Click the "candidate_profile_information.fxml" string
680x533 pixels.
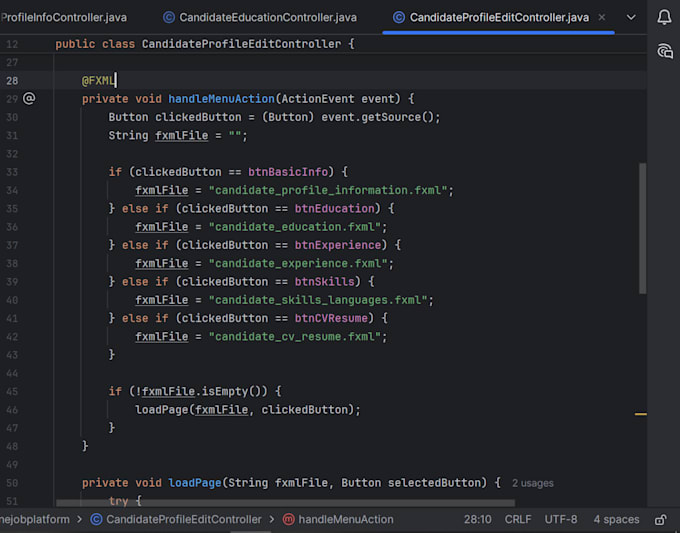click(328, 190)
